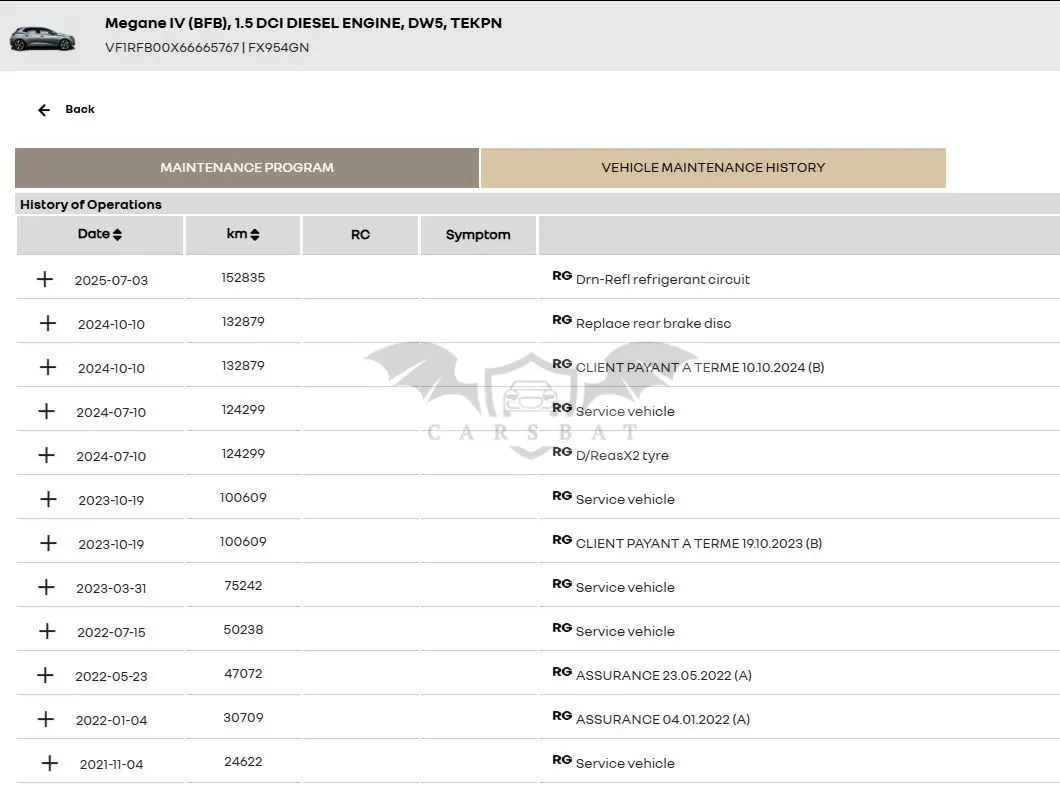Screen dimensions: 1060x801
Task: Click the Symptom column header
Action: pyautogui.click(x=478, y=235)
